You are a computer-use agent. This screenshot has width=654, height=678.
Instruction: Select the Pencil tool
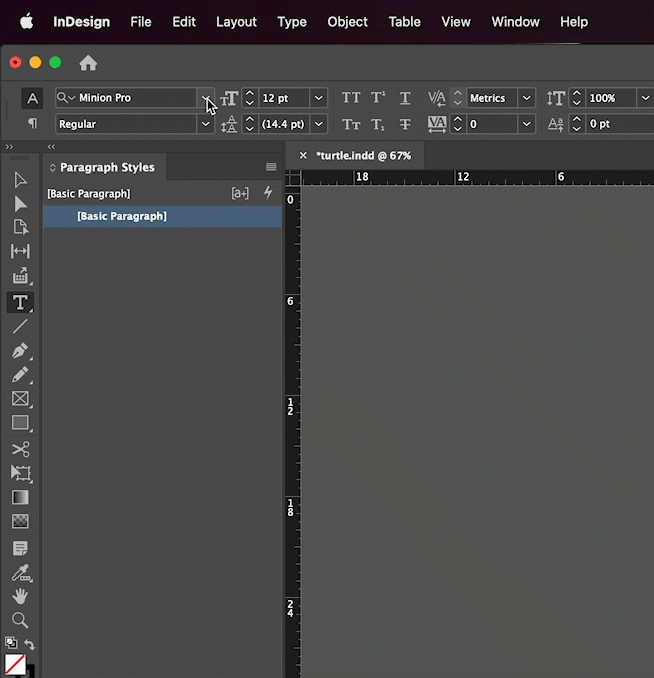click(20, 375)
